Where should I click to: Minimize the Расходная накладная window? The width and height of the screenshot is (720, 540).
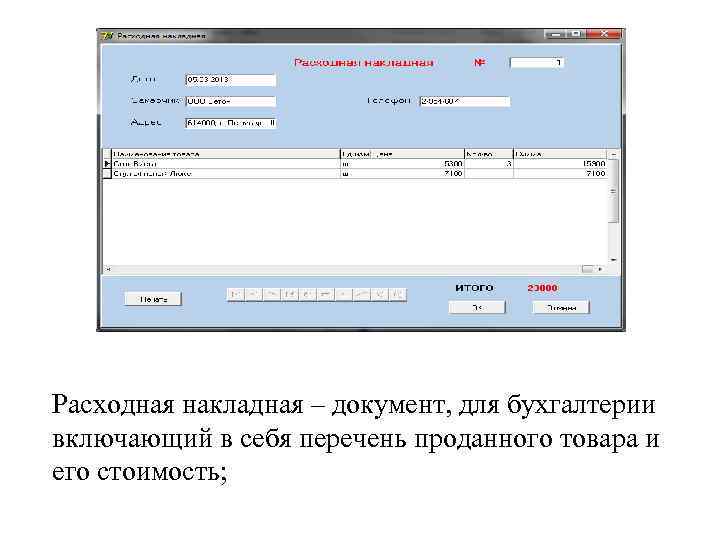(x=555, y=34)
